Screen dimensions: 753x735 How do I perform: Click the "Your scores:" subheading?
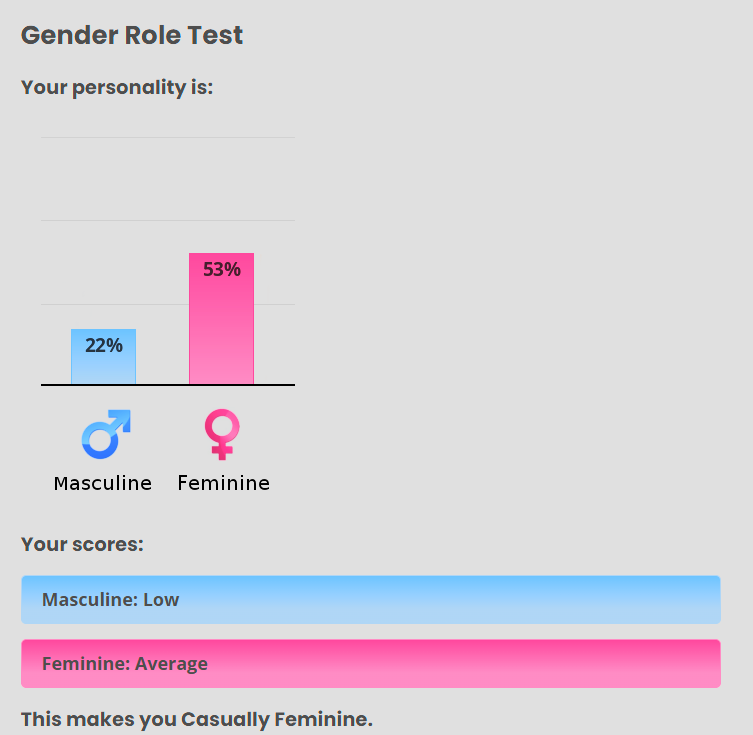pyautogui.click(x=82, y=544)
